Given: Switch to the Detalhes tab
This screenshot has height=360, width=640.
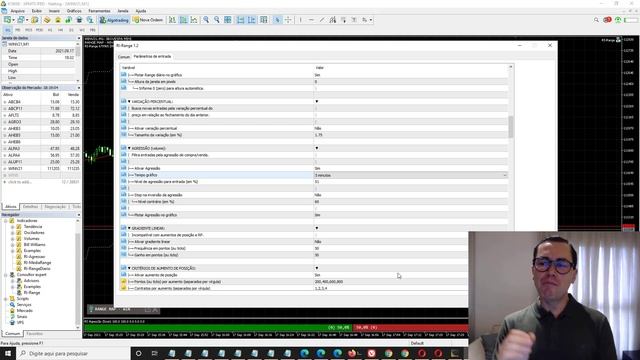Looking at the screenshot, I should [x=30, y=207].
